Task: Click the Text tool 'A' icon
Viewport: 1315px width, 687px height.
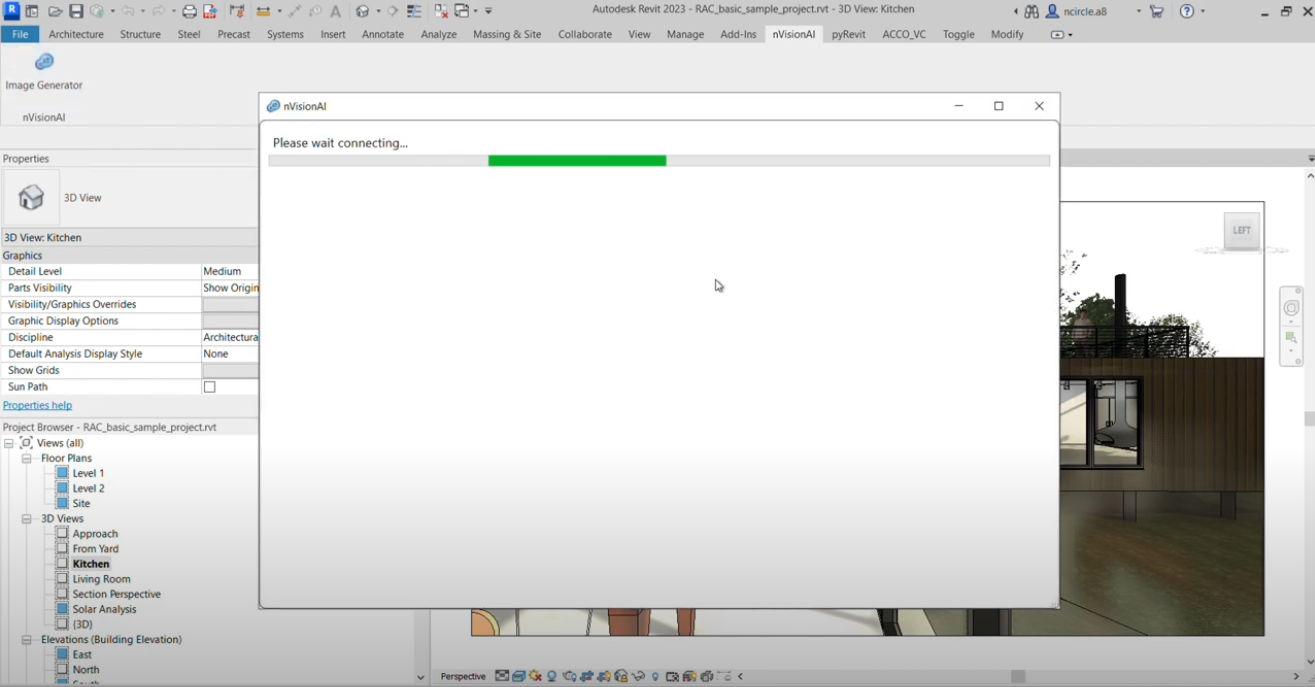Action: point(335,11)
